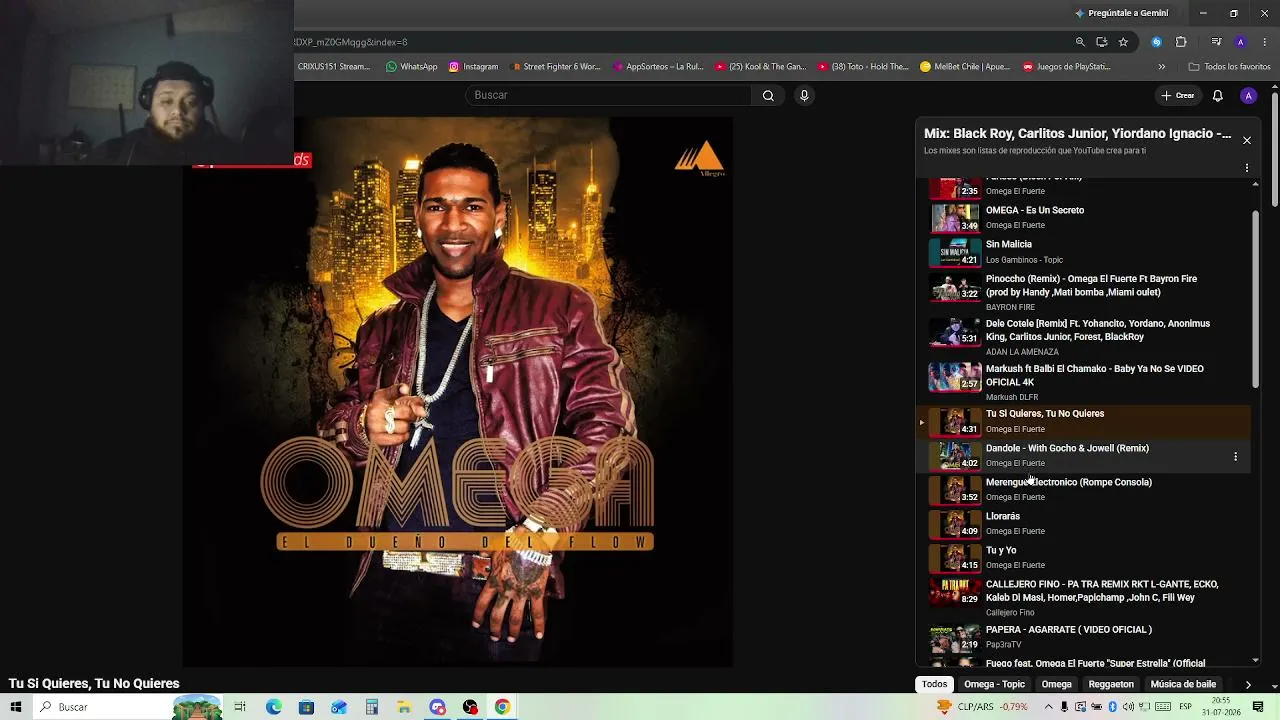Click the Bluetooth tray icon
The height and width of the screenshot is (720, 1280).
tap(1112, 707)
